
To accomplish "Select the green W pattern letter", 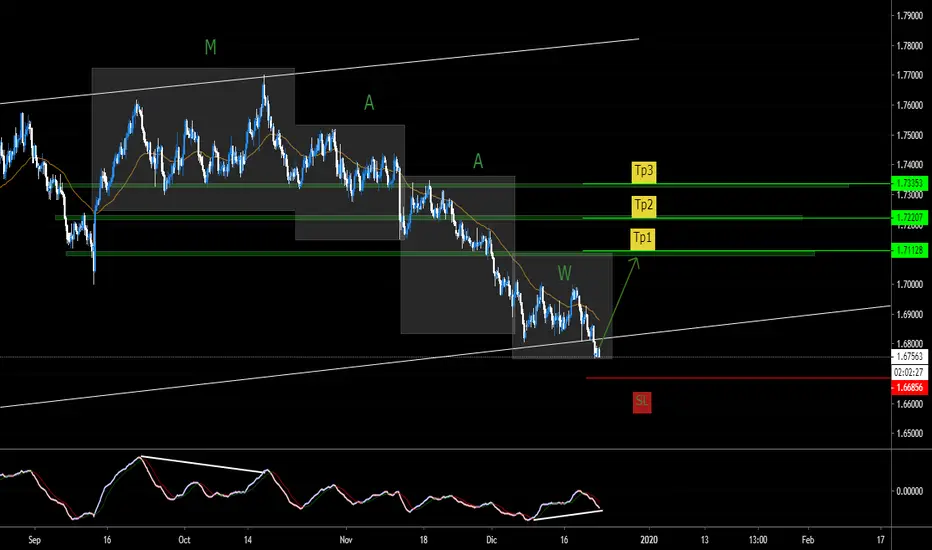I will [x=564, y=274].
